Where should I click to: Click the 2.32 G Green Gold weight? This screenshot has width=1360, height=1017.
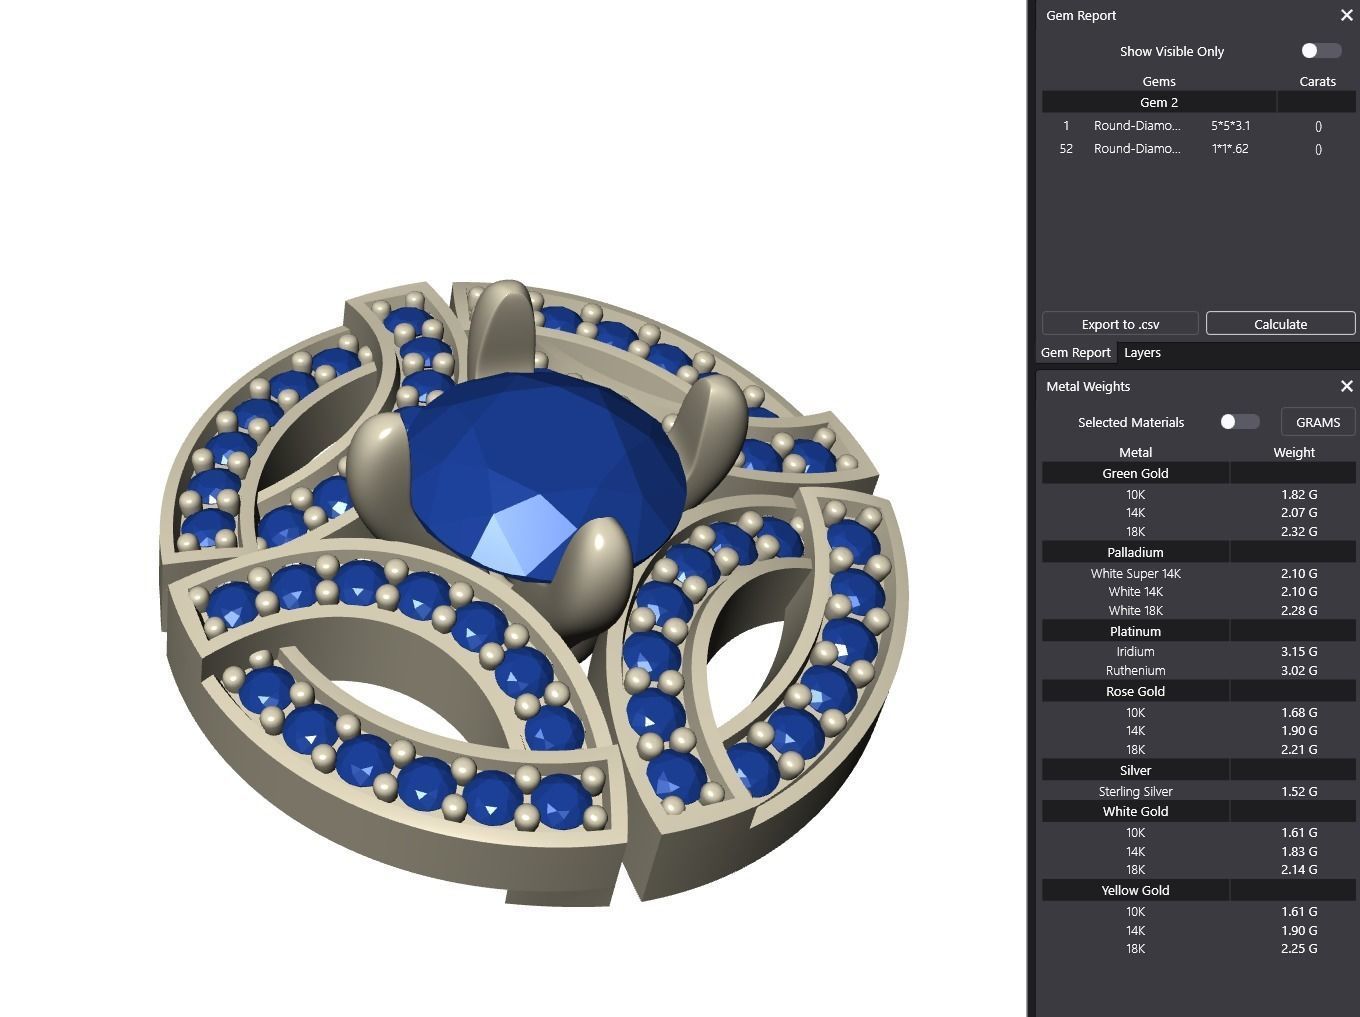point(1299,531)
